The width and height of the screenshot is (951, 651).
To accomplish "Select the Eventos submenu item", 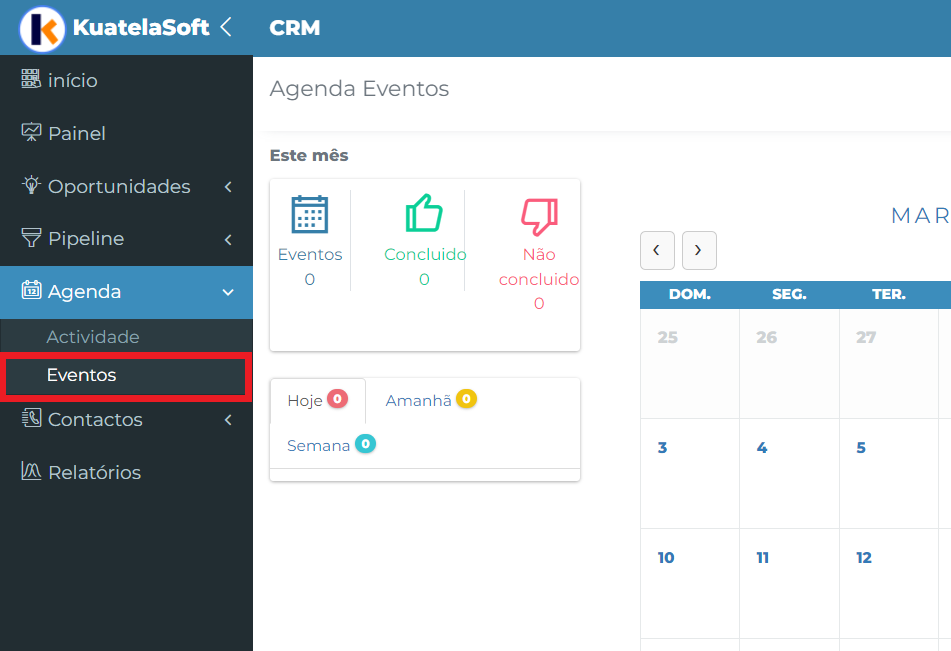I will [126, 376].
